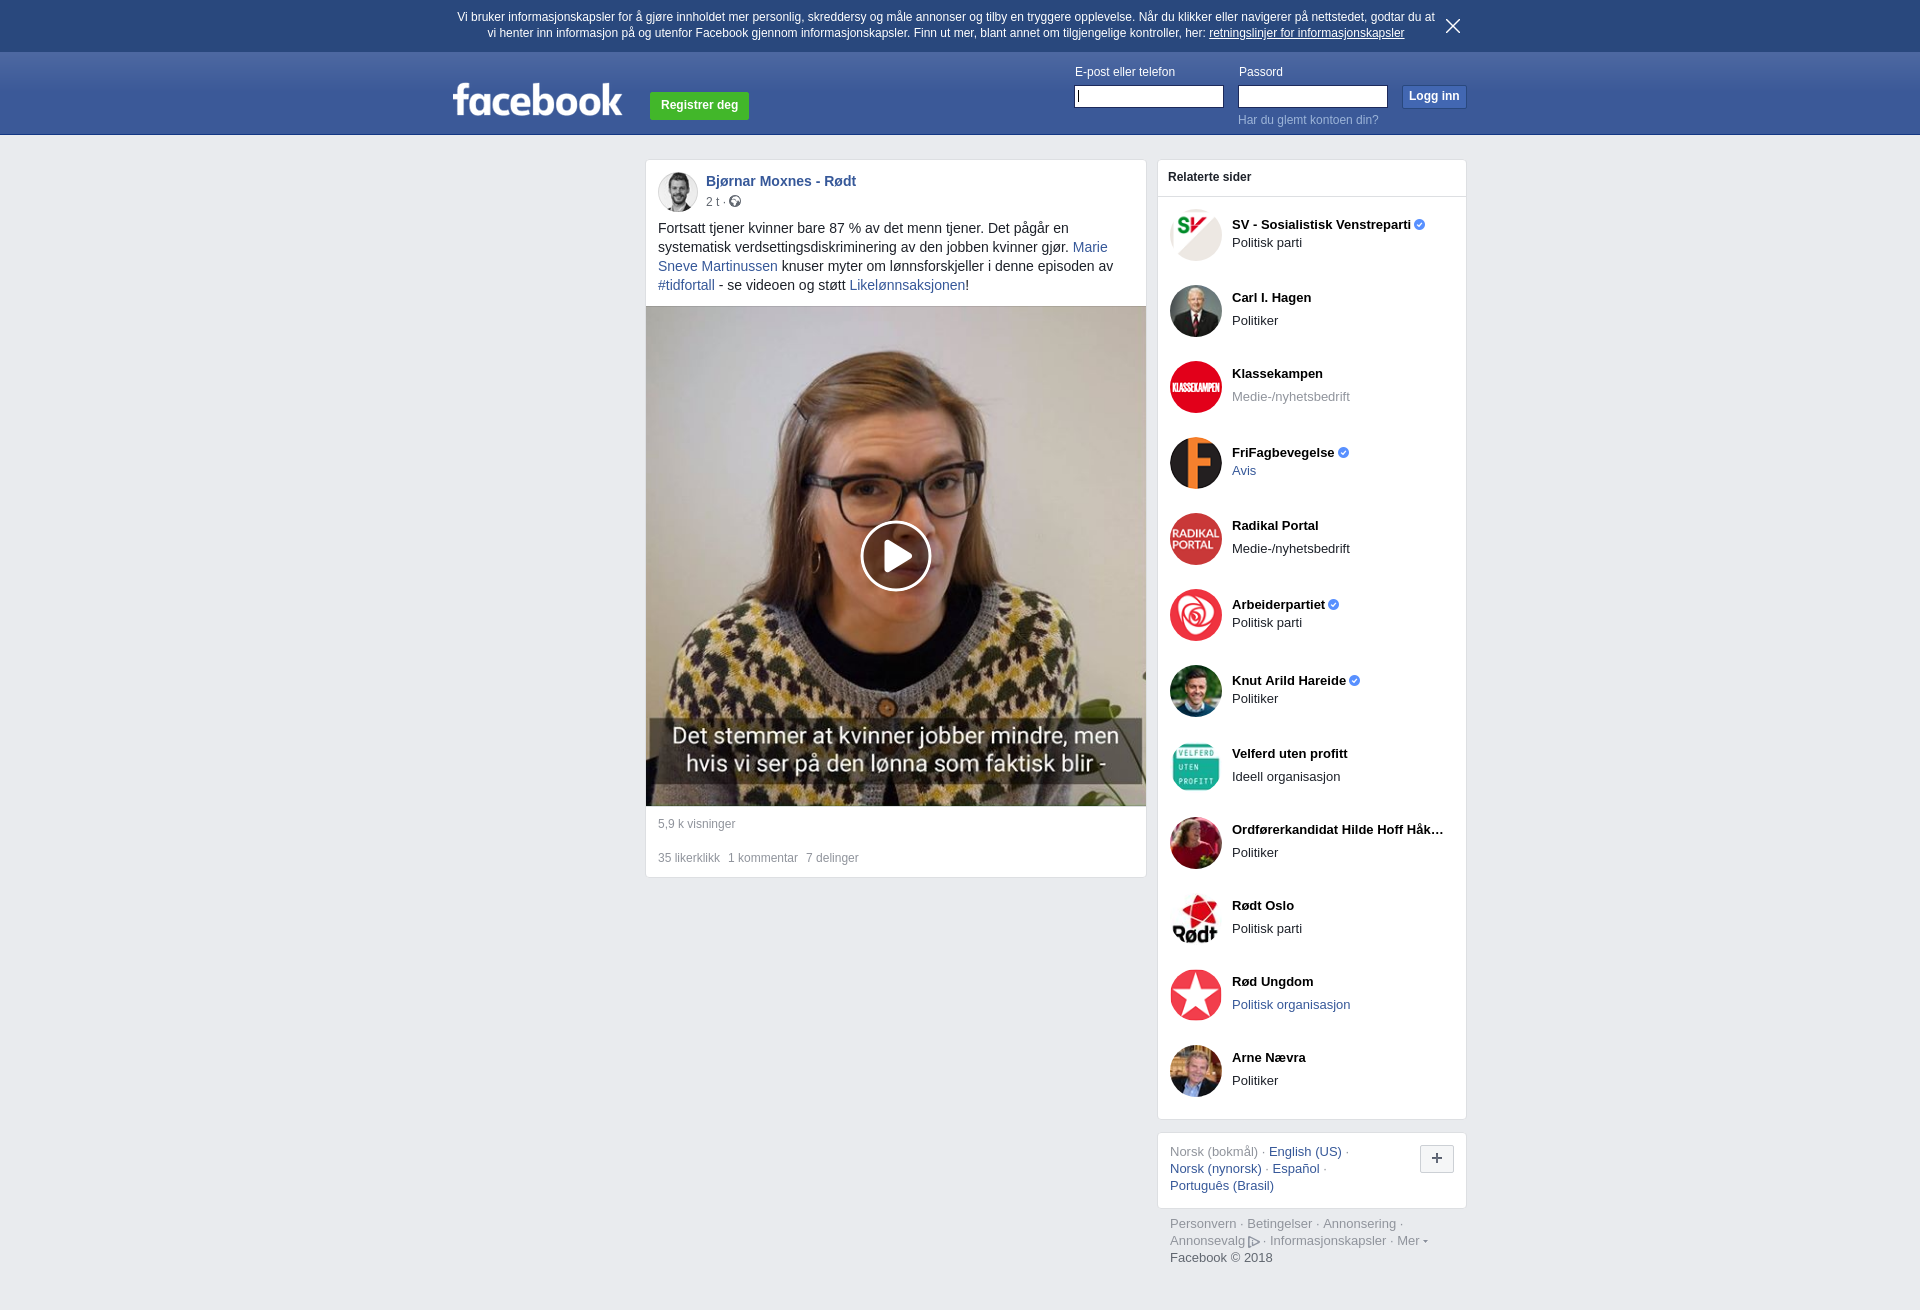Click the public audience globe icon
Image resolution: width=1920 pixels, height=1310 pixels.
coord(735,202)
